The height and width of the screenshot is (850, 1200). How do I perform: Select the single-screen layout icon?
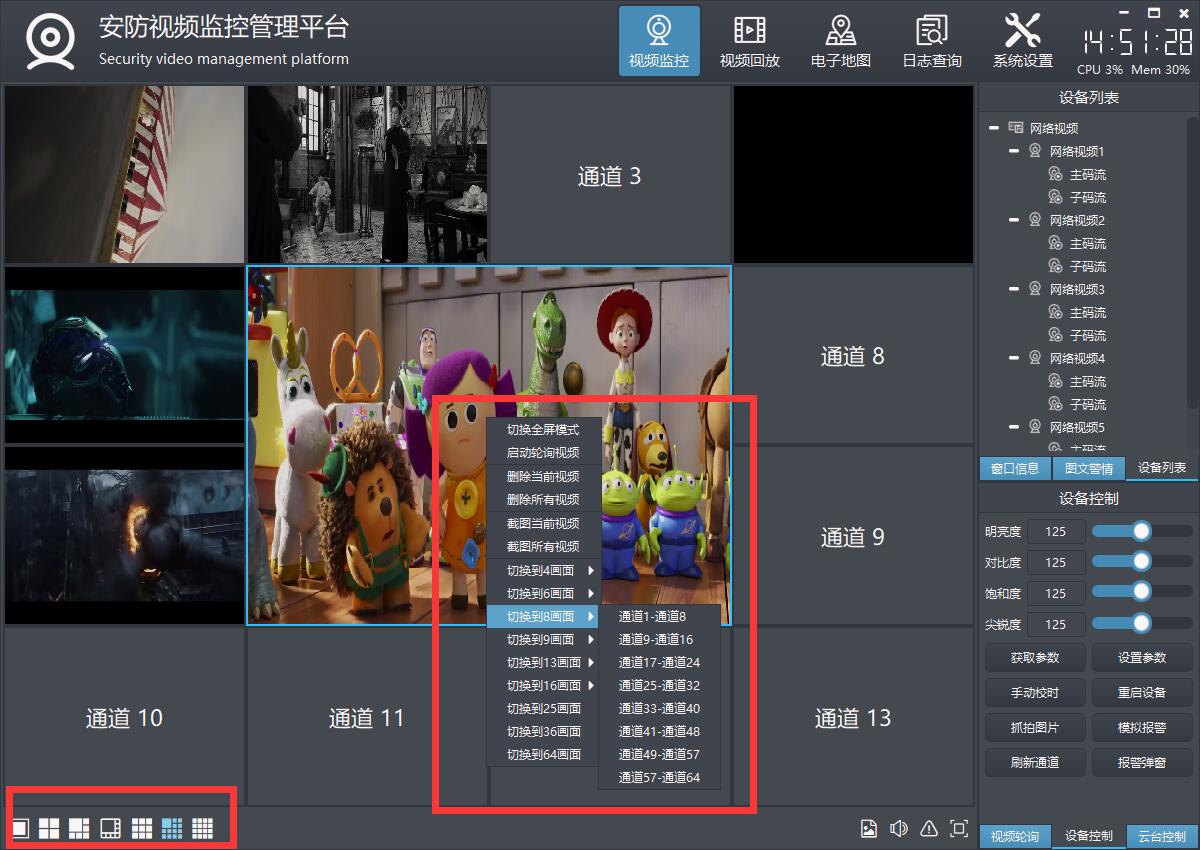pyautogui.click(x=20, y=828)
